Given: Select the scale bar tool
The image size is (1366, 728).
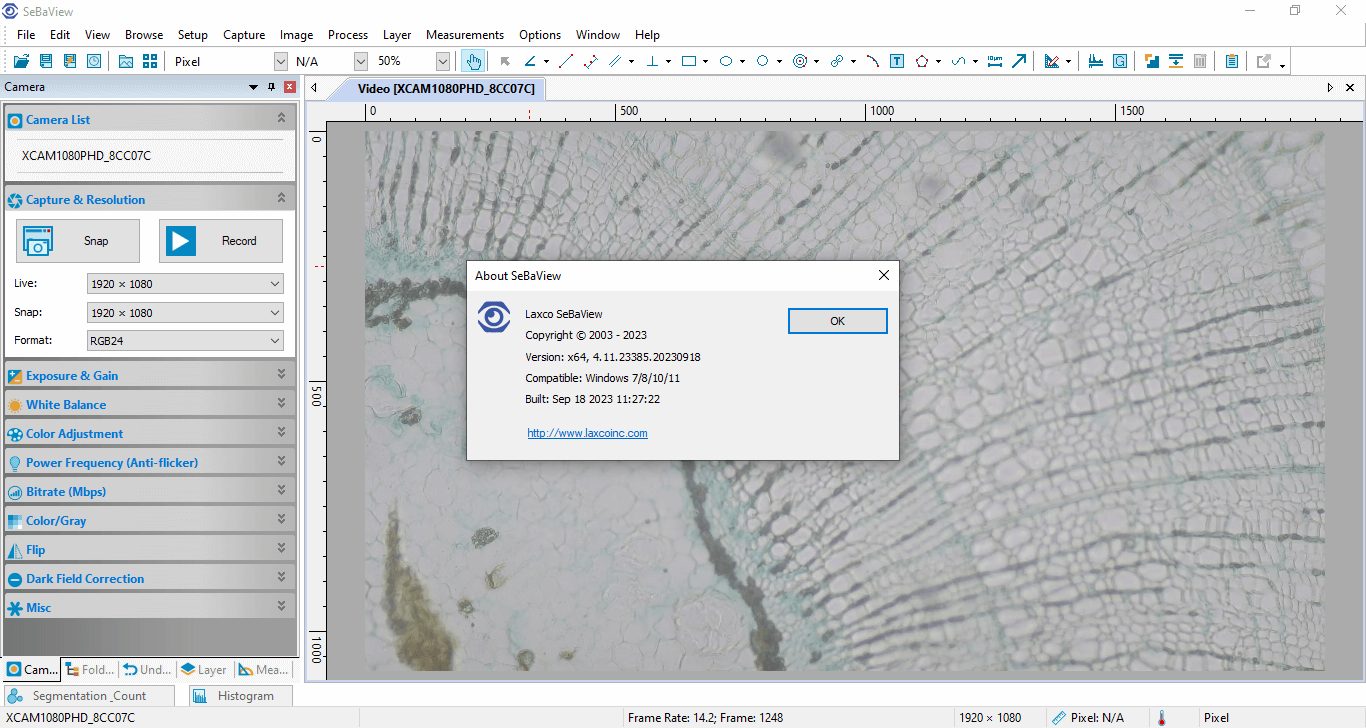Looking at the screenshot, I should (x=994, y=61).
